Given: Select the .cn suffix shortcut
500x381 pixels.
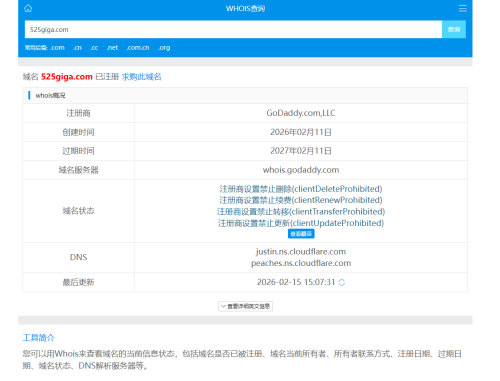Looking at the screenshot, I should 77,48.
